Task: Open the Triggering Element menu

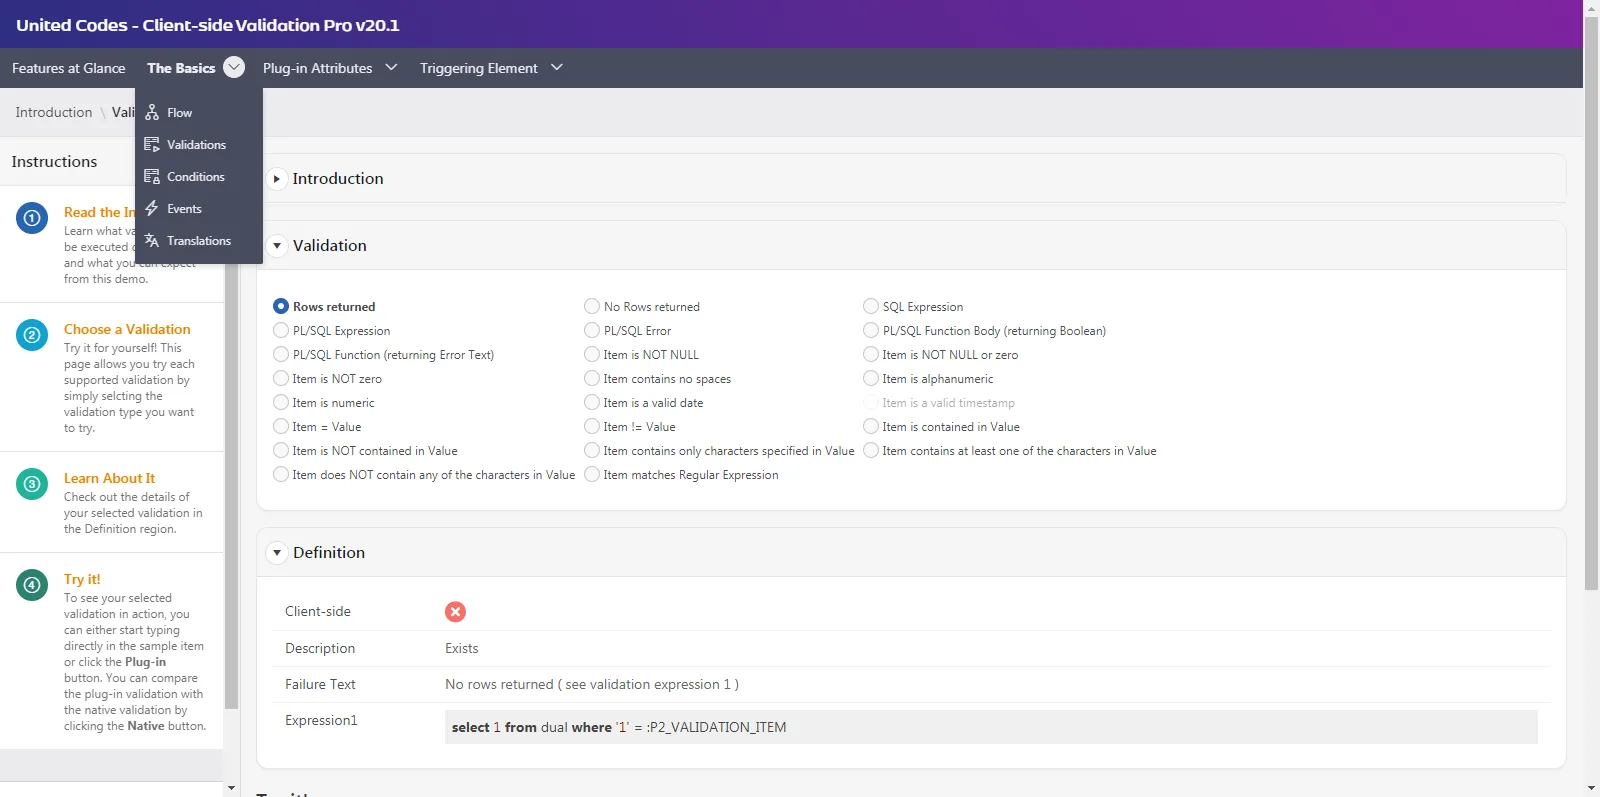Action: [x=490, y=68]
